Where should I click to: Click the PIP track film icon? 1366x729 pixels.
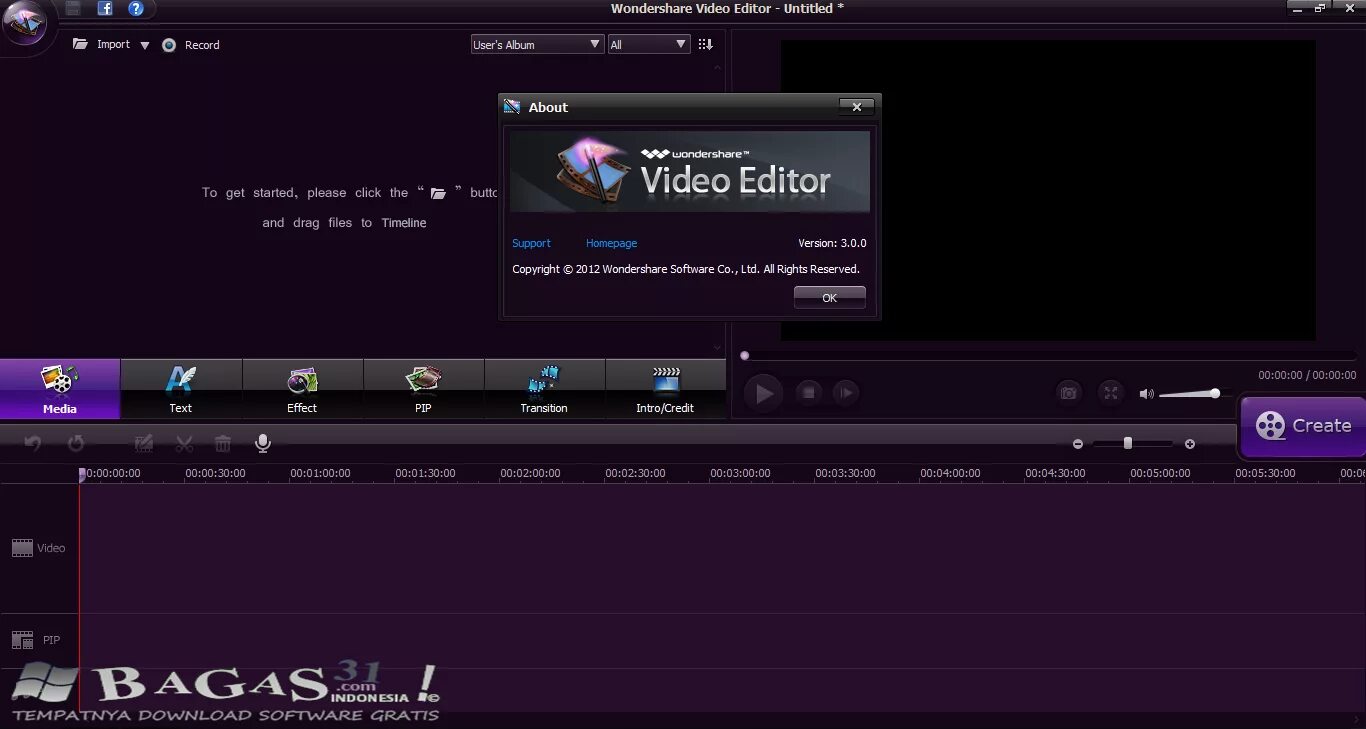point(22,640)
